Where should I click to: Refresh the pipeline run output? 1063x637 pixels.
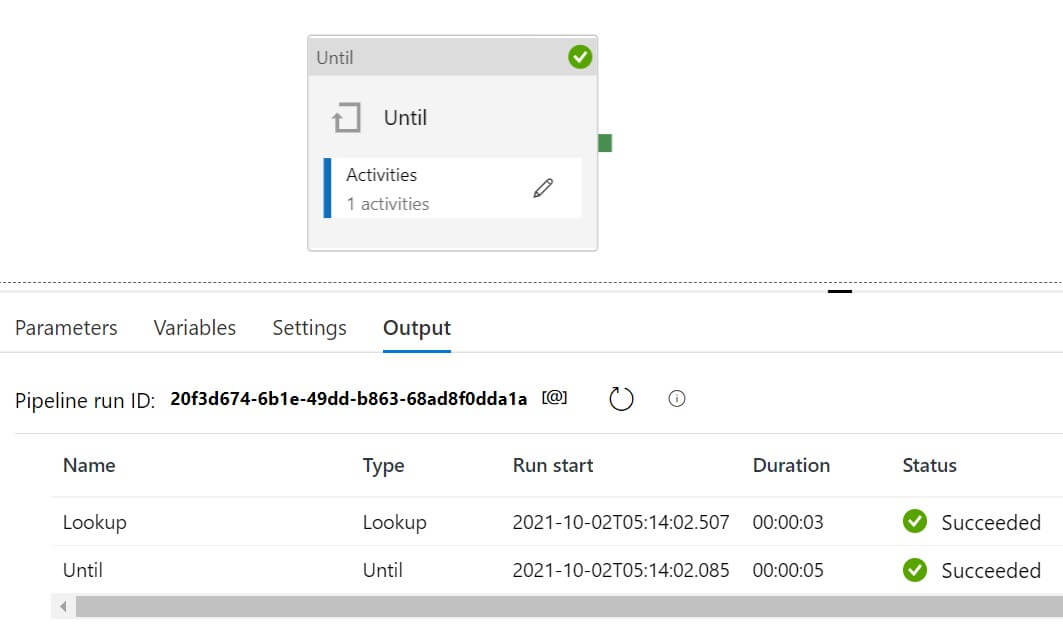(622, 399)
